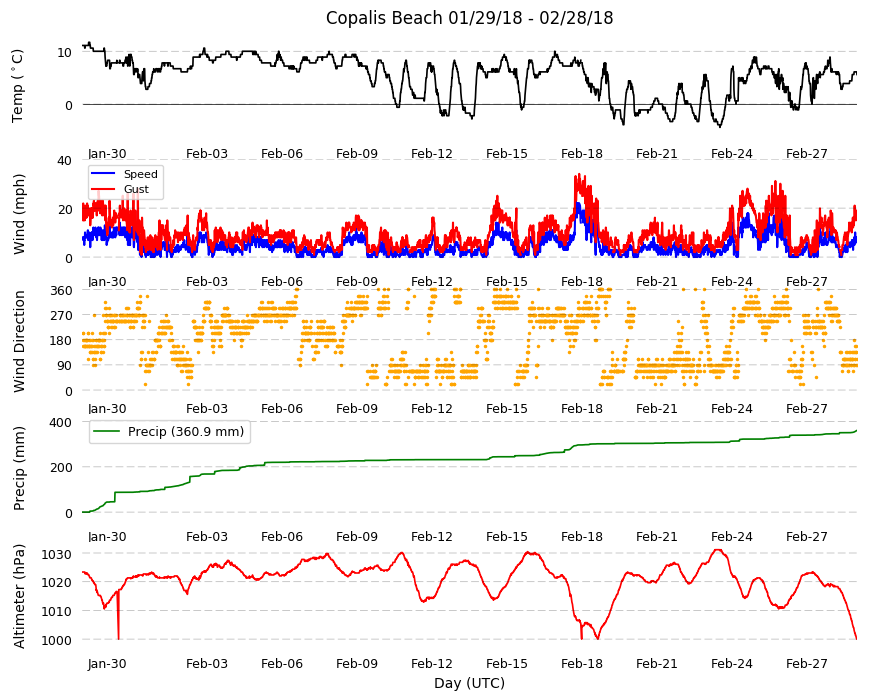Click the Altimeter (hPa) axis label
This screenshot has width=870, height=700.
click(x=19, y=596)
